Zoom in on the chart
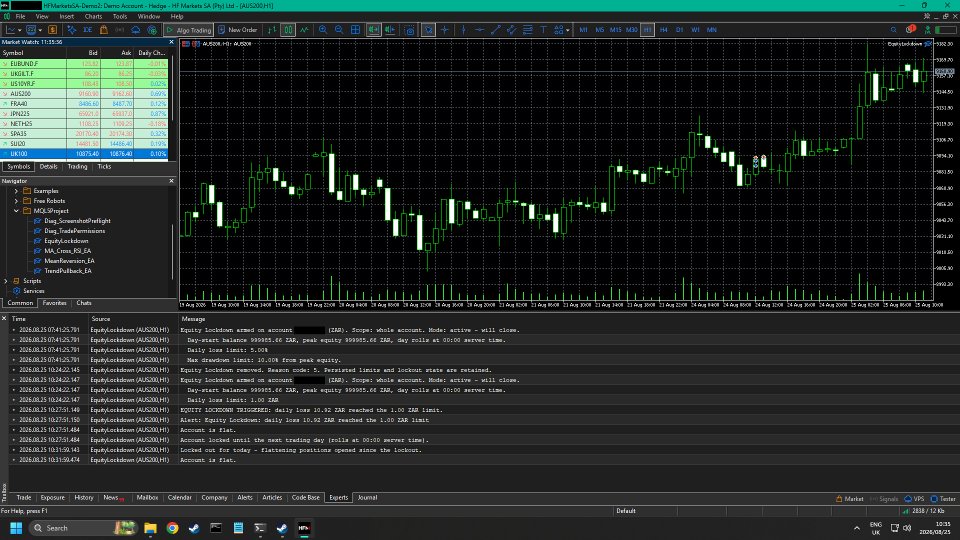This screenshot has height=540, width=960. (323, 29)
